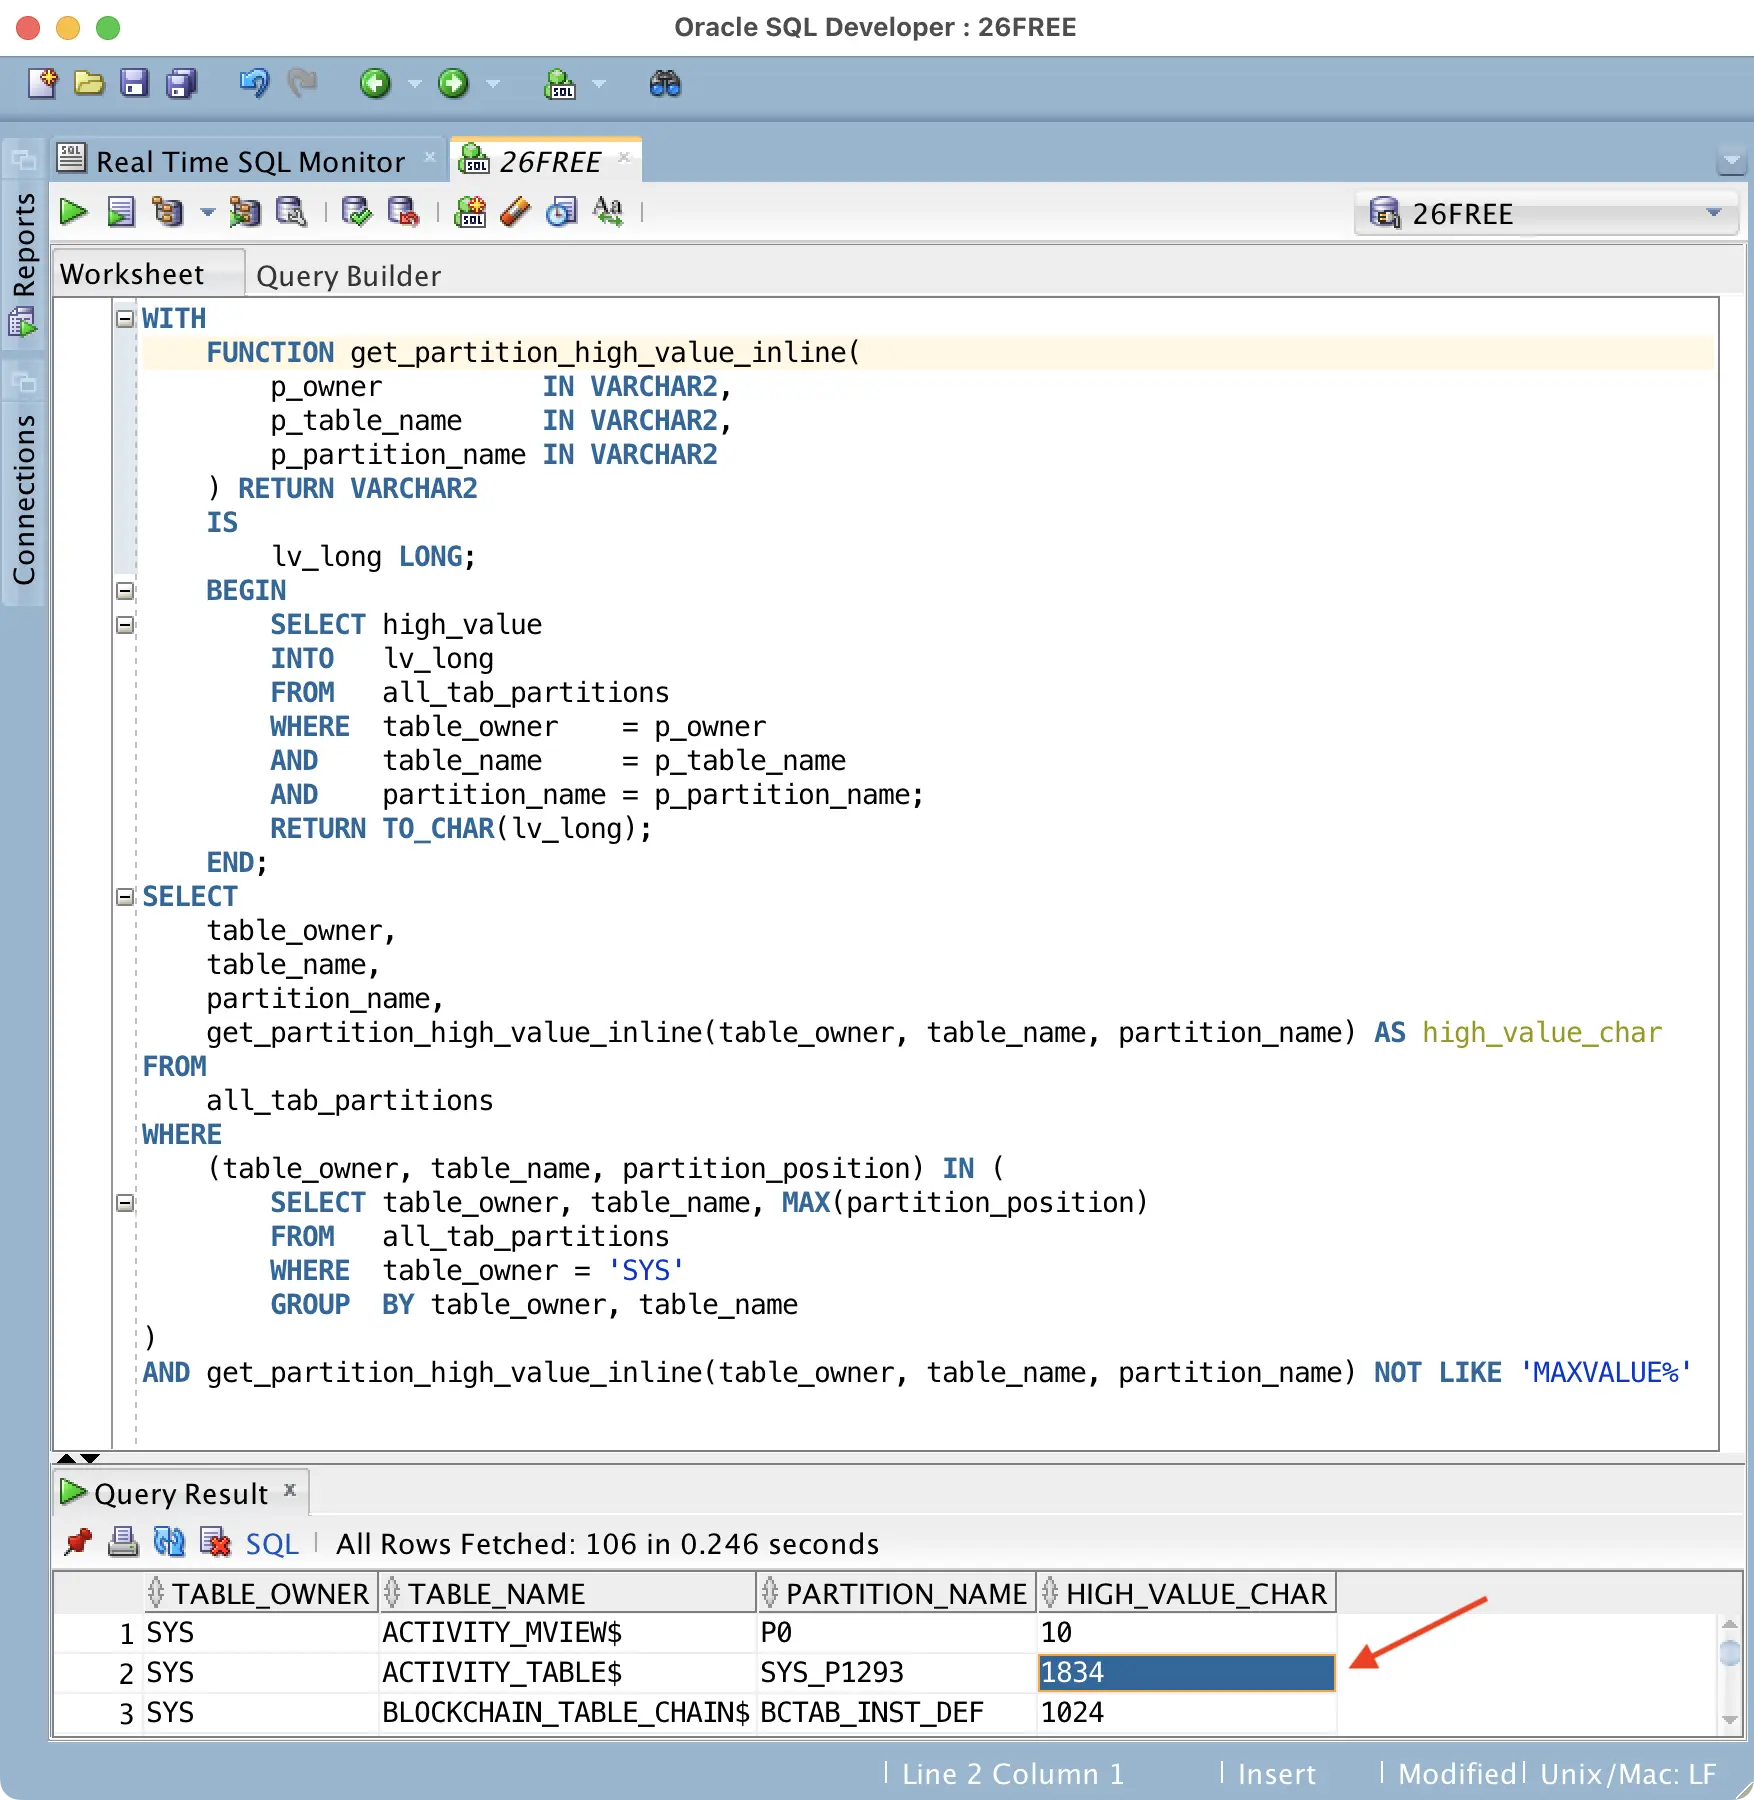The width and height of the screenshot is (1754, 1800).
Task: Change text case using the Aa icon
Action: [609, 210]
